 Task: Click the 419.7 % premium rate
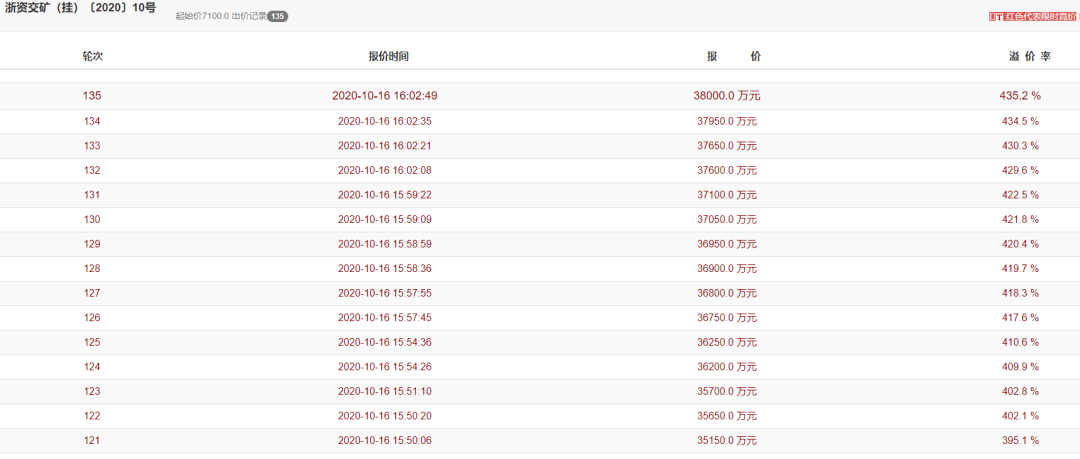point(1019,268)
